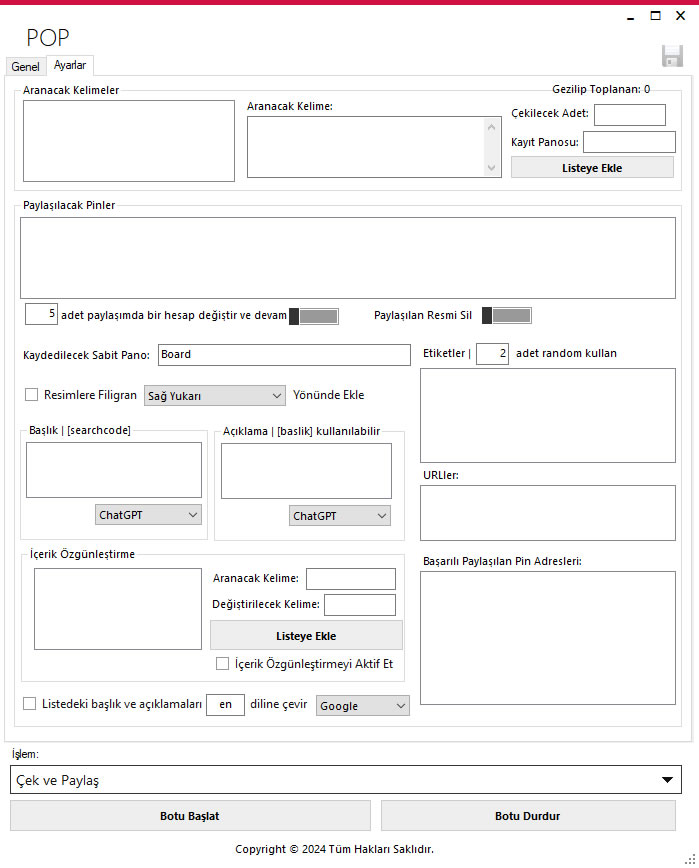Close the POP window

681,16
